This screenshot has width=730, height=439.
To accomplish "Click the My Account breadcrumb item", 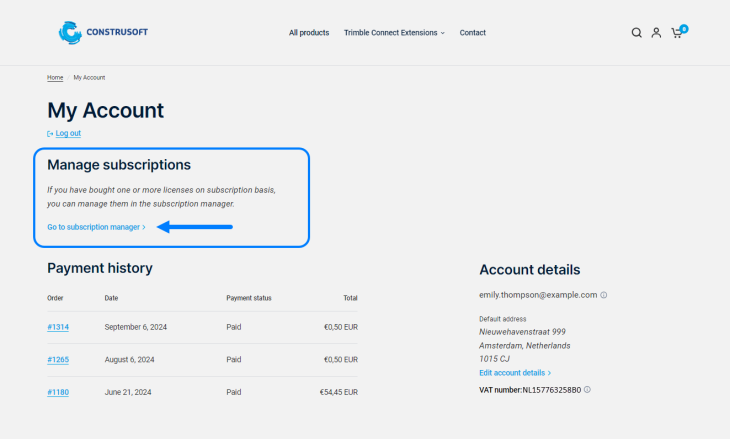I will (x=89, y=77).
